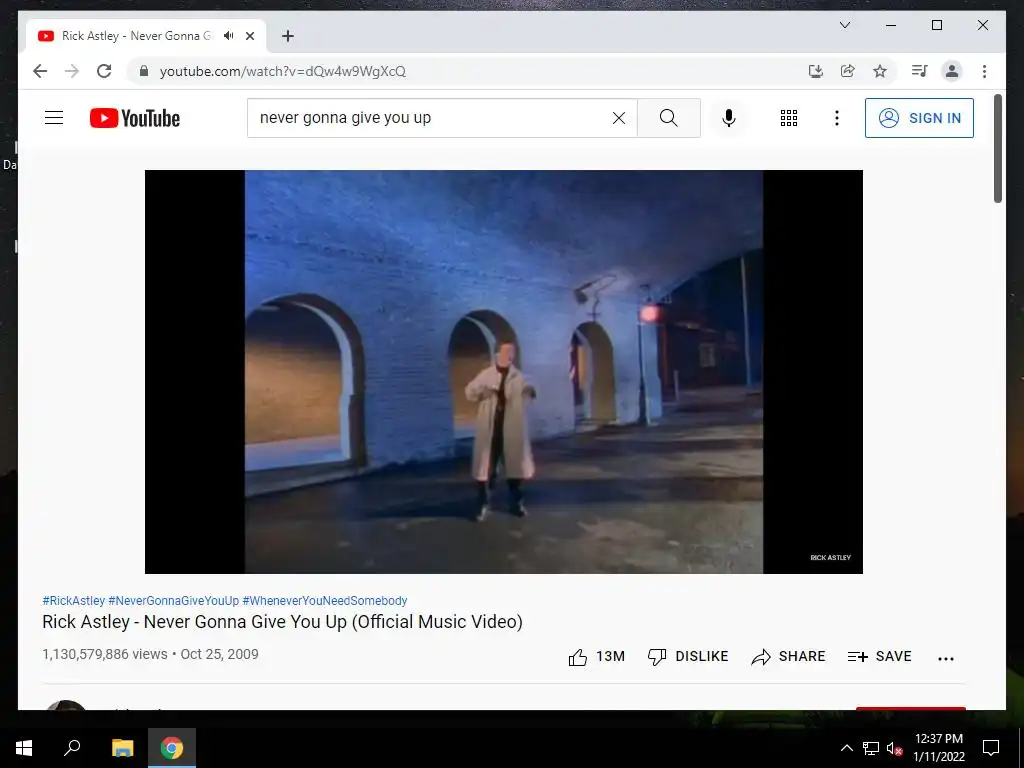Reload the YouTube page
The image size is (1024, 768).
104,71
